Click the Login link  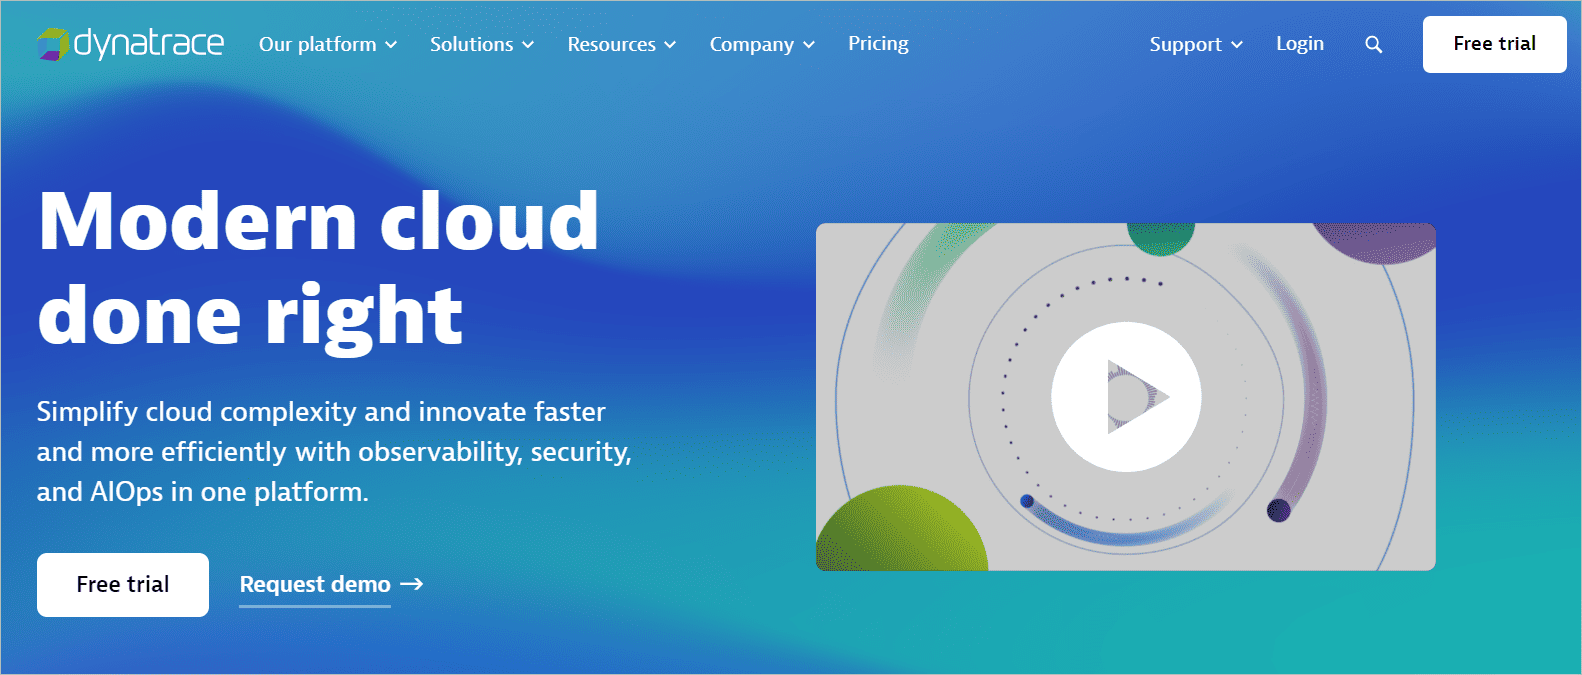pyautogui.click(x=1300, y=44)
